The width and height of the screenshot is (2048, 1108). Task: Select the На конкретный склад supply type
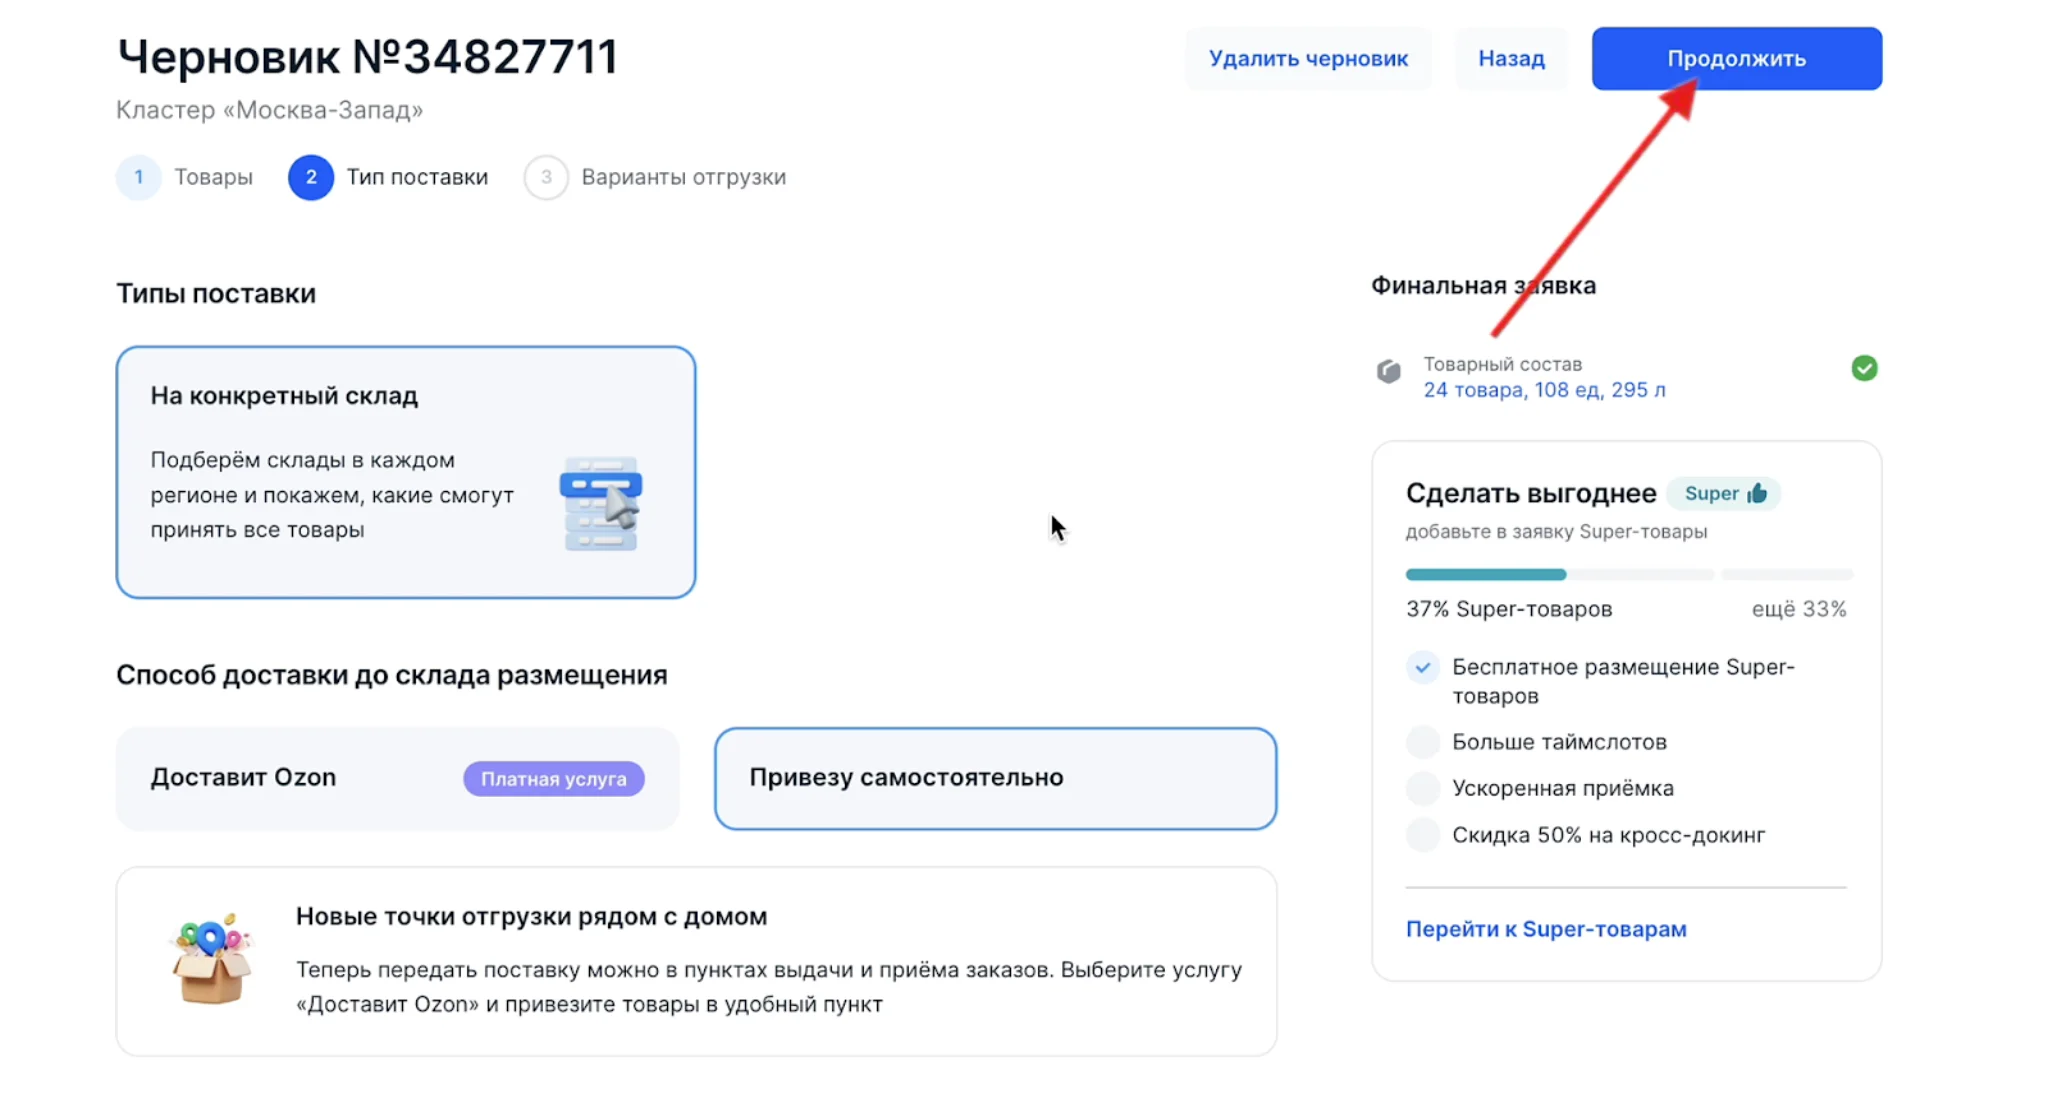pyautogui.click(x=405, y=472)
